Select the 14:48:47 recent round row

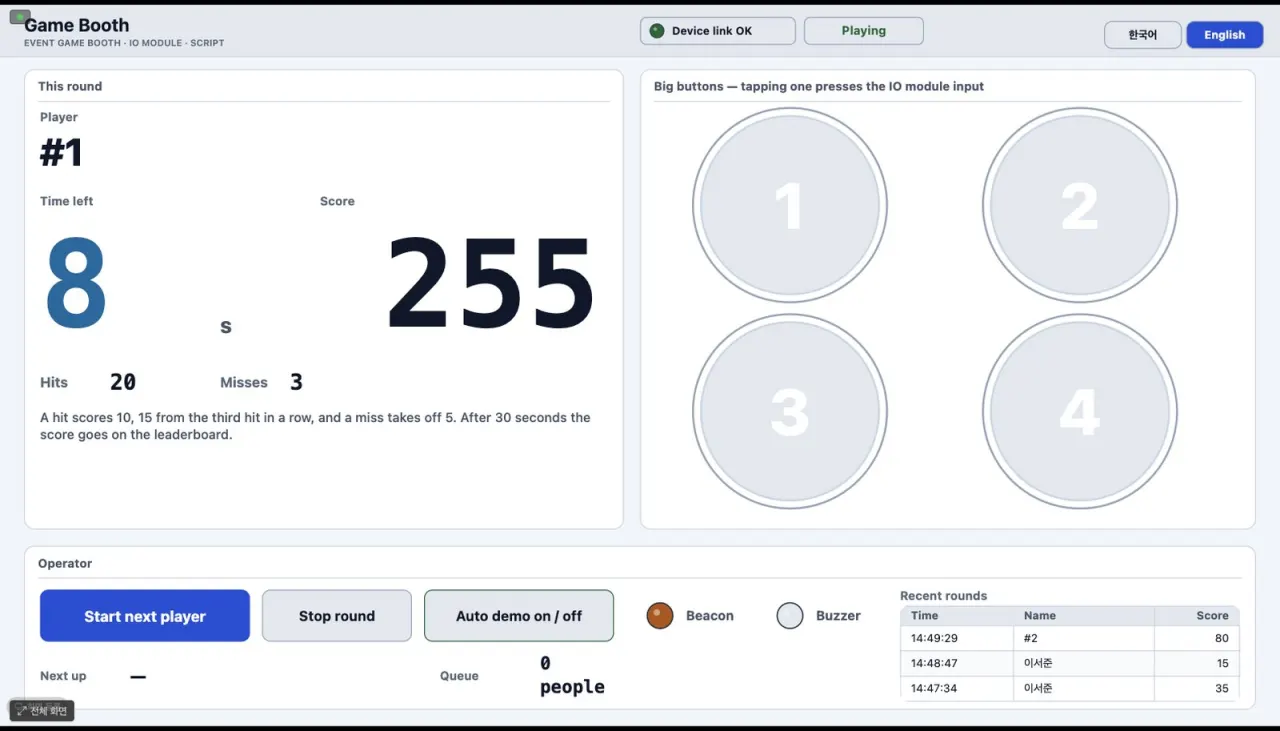tap(1070, 663)
